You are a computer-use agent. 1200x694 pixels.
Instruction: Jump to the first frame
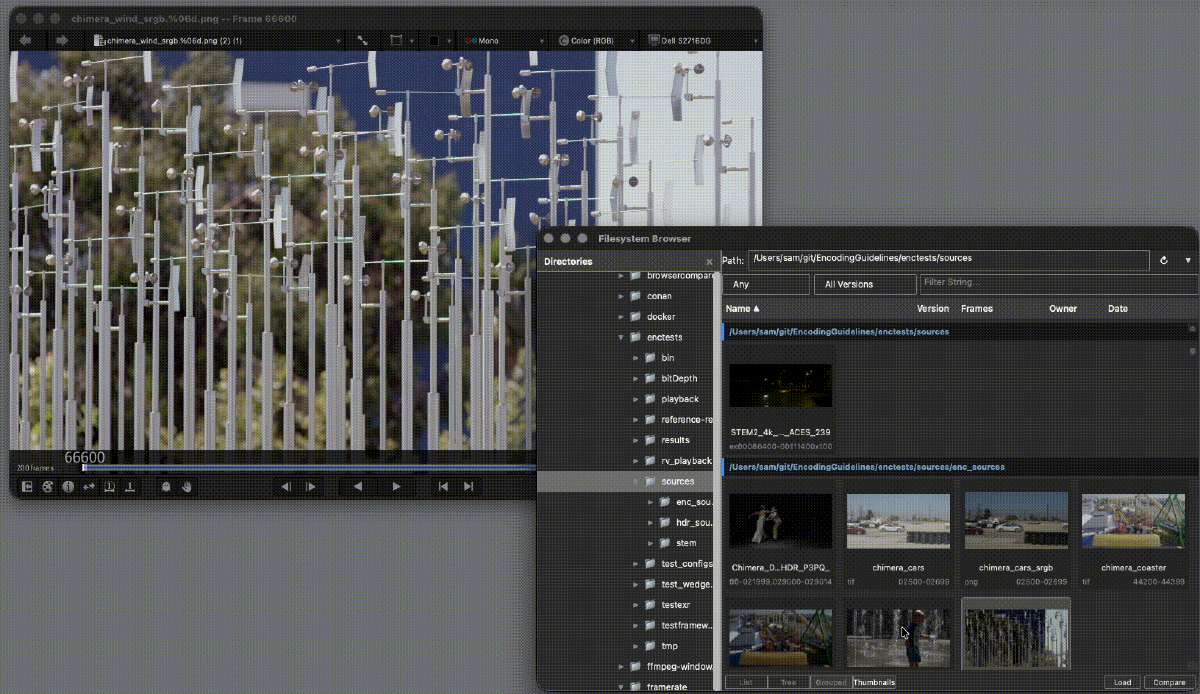pos(443,487)
